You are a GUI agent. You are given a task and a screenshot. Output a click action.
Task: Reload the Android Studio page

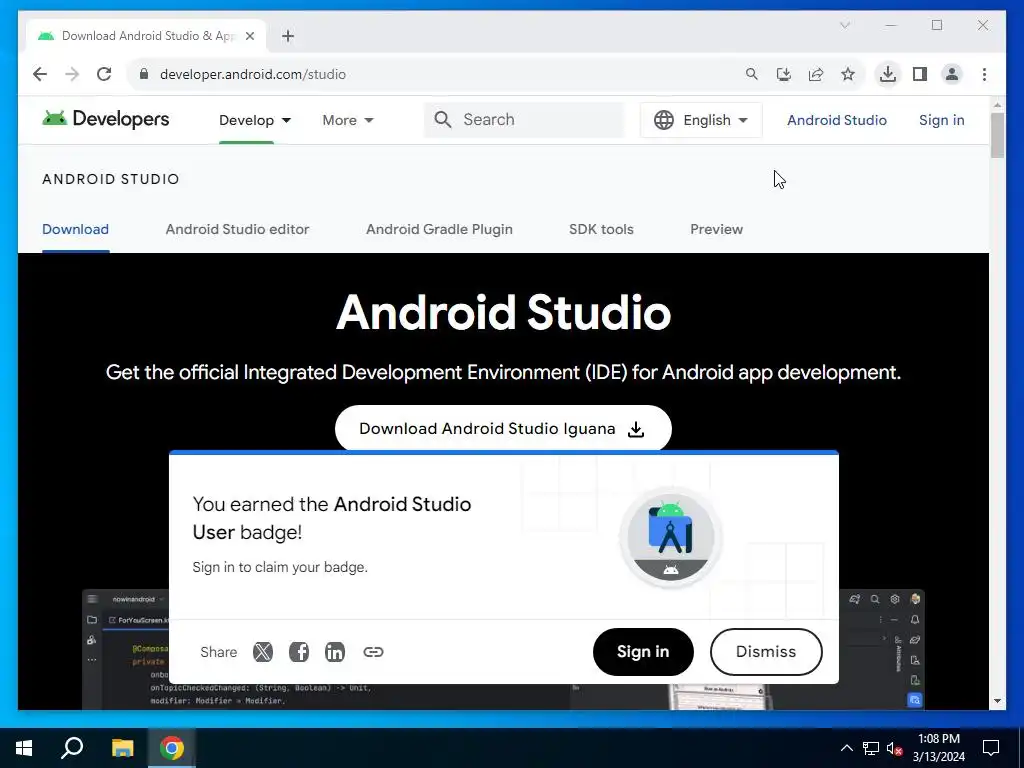coord(104,74)
